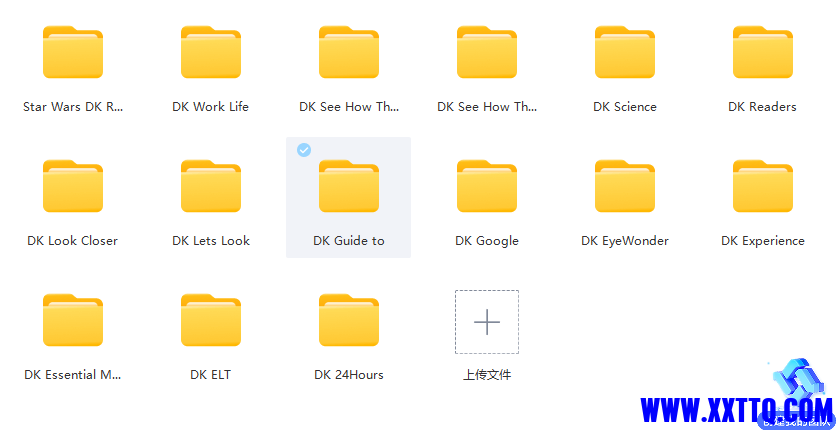
Task: Open the DK EyeWonder folder icon
Action: pyautogui.click(x=625, y=186)
